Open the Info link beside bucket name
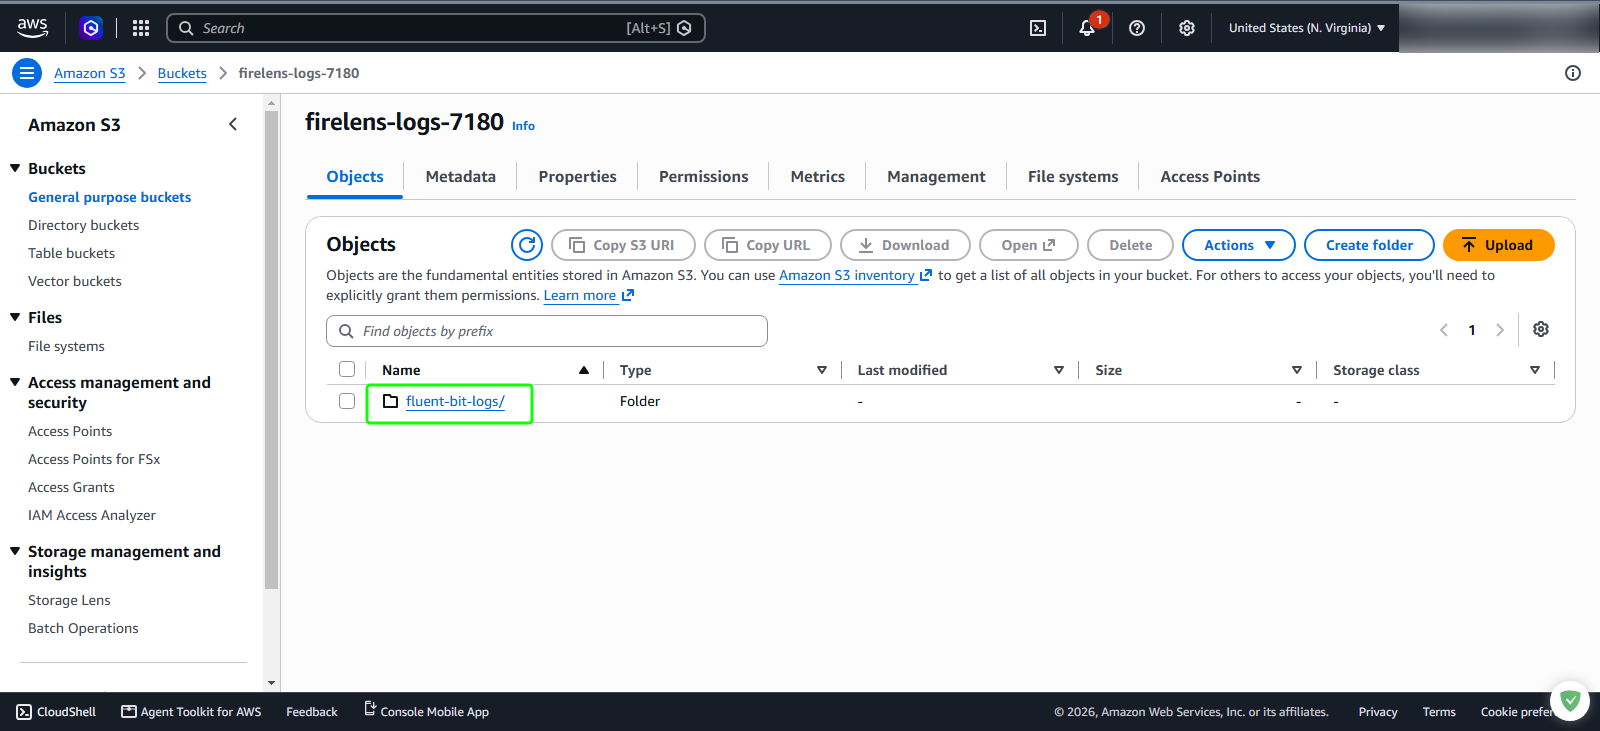Screen dimensions: 1600x731 pos(523,126)
